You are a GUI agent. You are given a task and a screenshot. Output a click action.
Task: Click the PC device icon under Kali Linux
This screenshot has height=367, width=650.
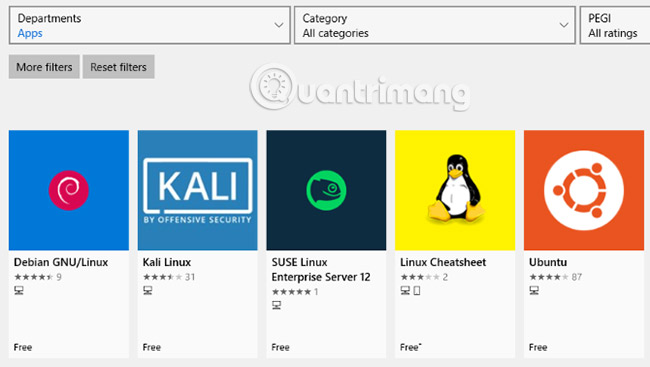coord(148,291)
